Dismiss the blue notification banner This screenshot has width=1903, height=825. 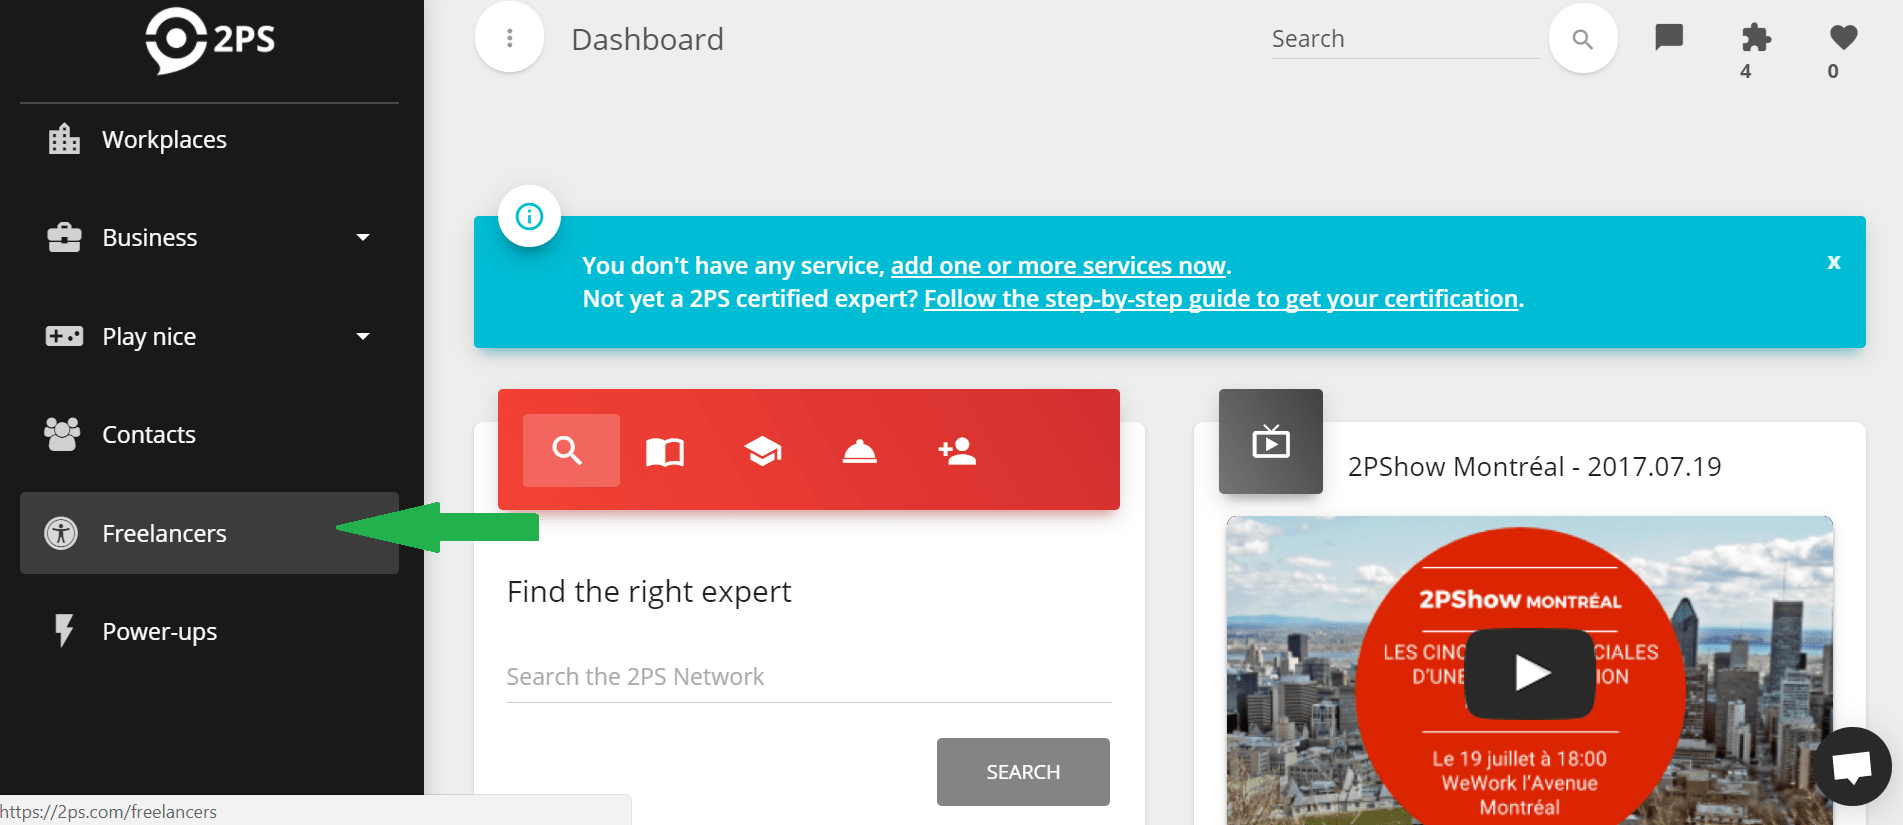pos(1834,262)
